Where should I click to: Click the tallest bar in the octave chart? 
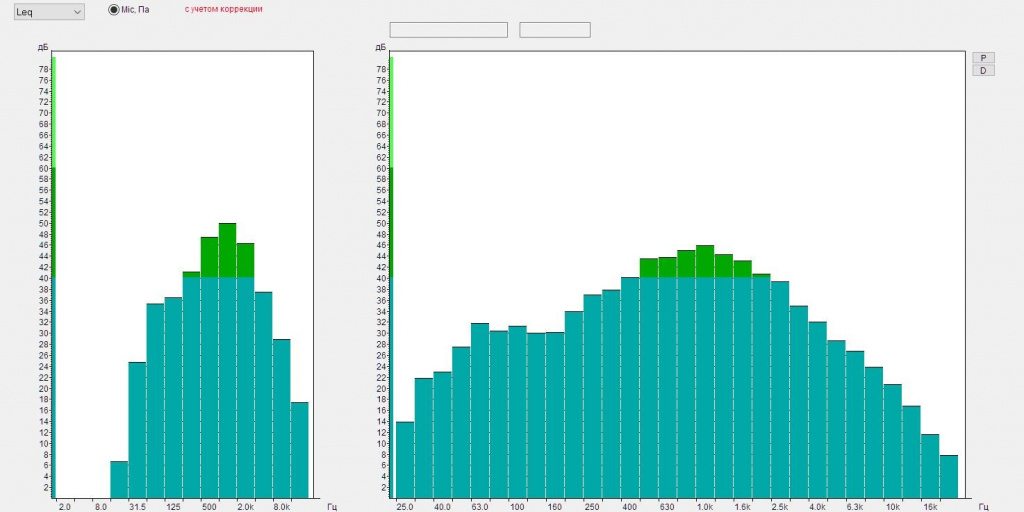(x=227, y=360)
